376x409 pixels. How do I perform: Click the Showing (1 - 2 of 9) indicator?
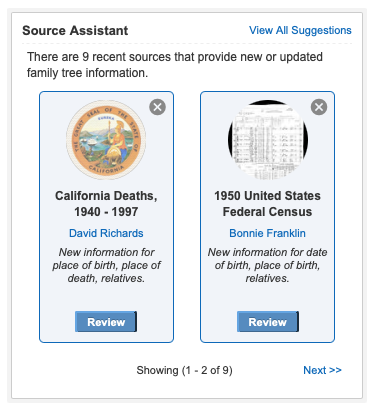[x=184, y=370]
